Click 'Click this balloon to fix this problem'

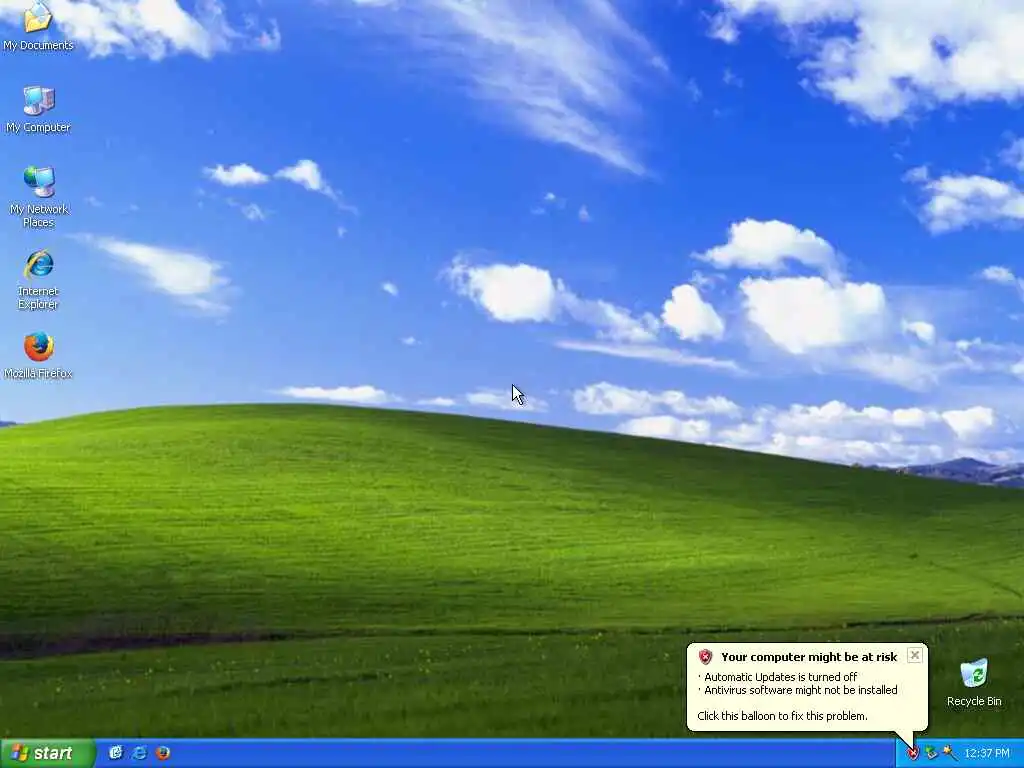tap(782, 716)
